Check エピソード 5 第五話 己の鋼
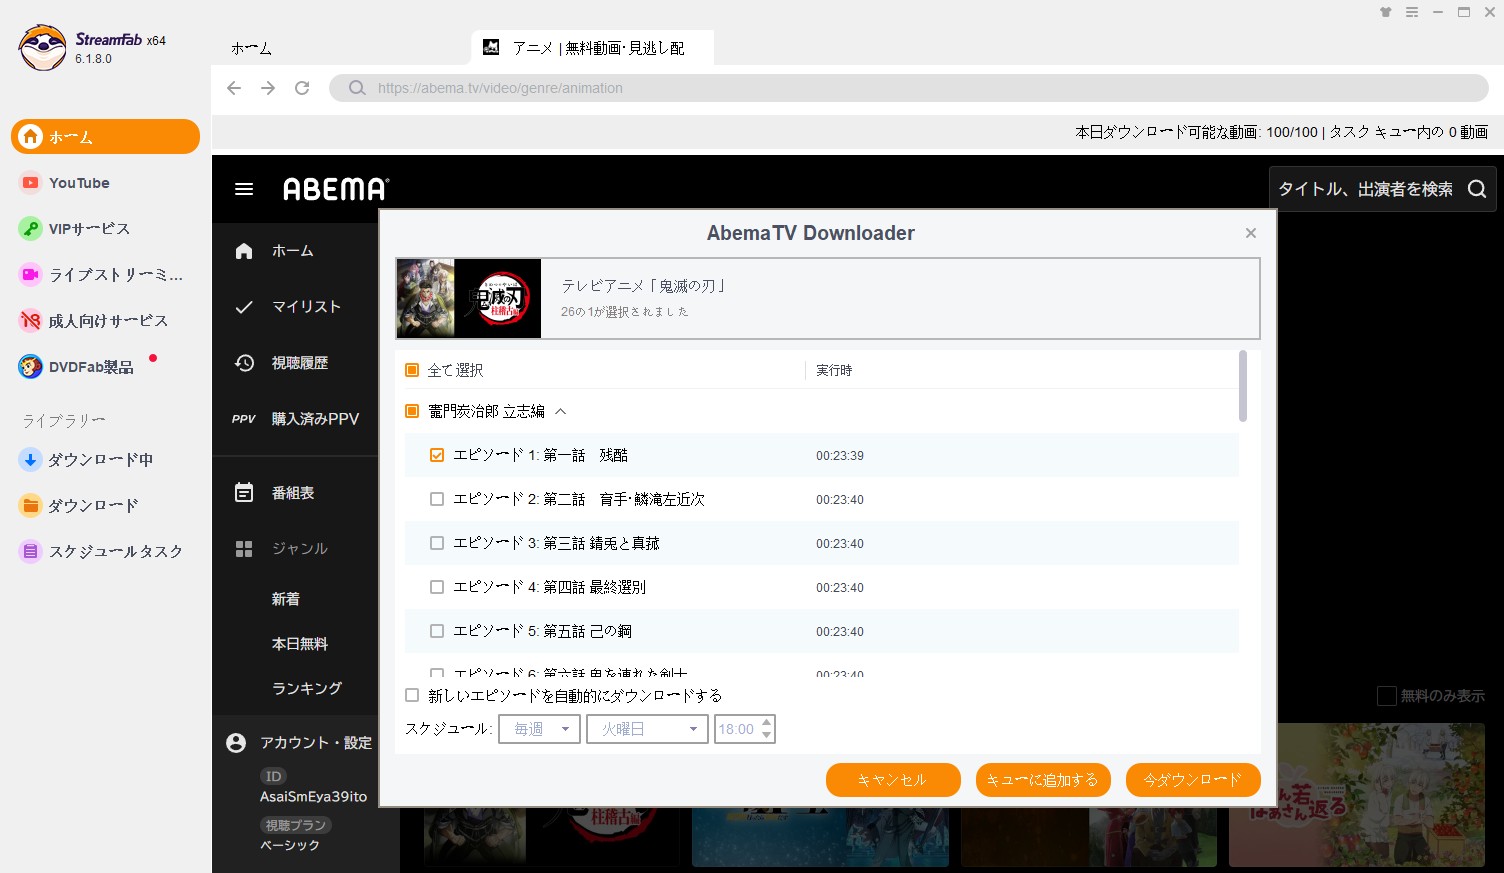1504x873 pixels. coord(437,631)
